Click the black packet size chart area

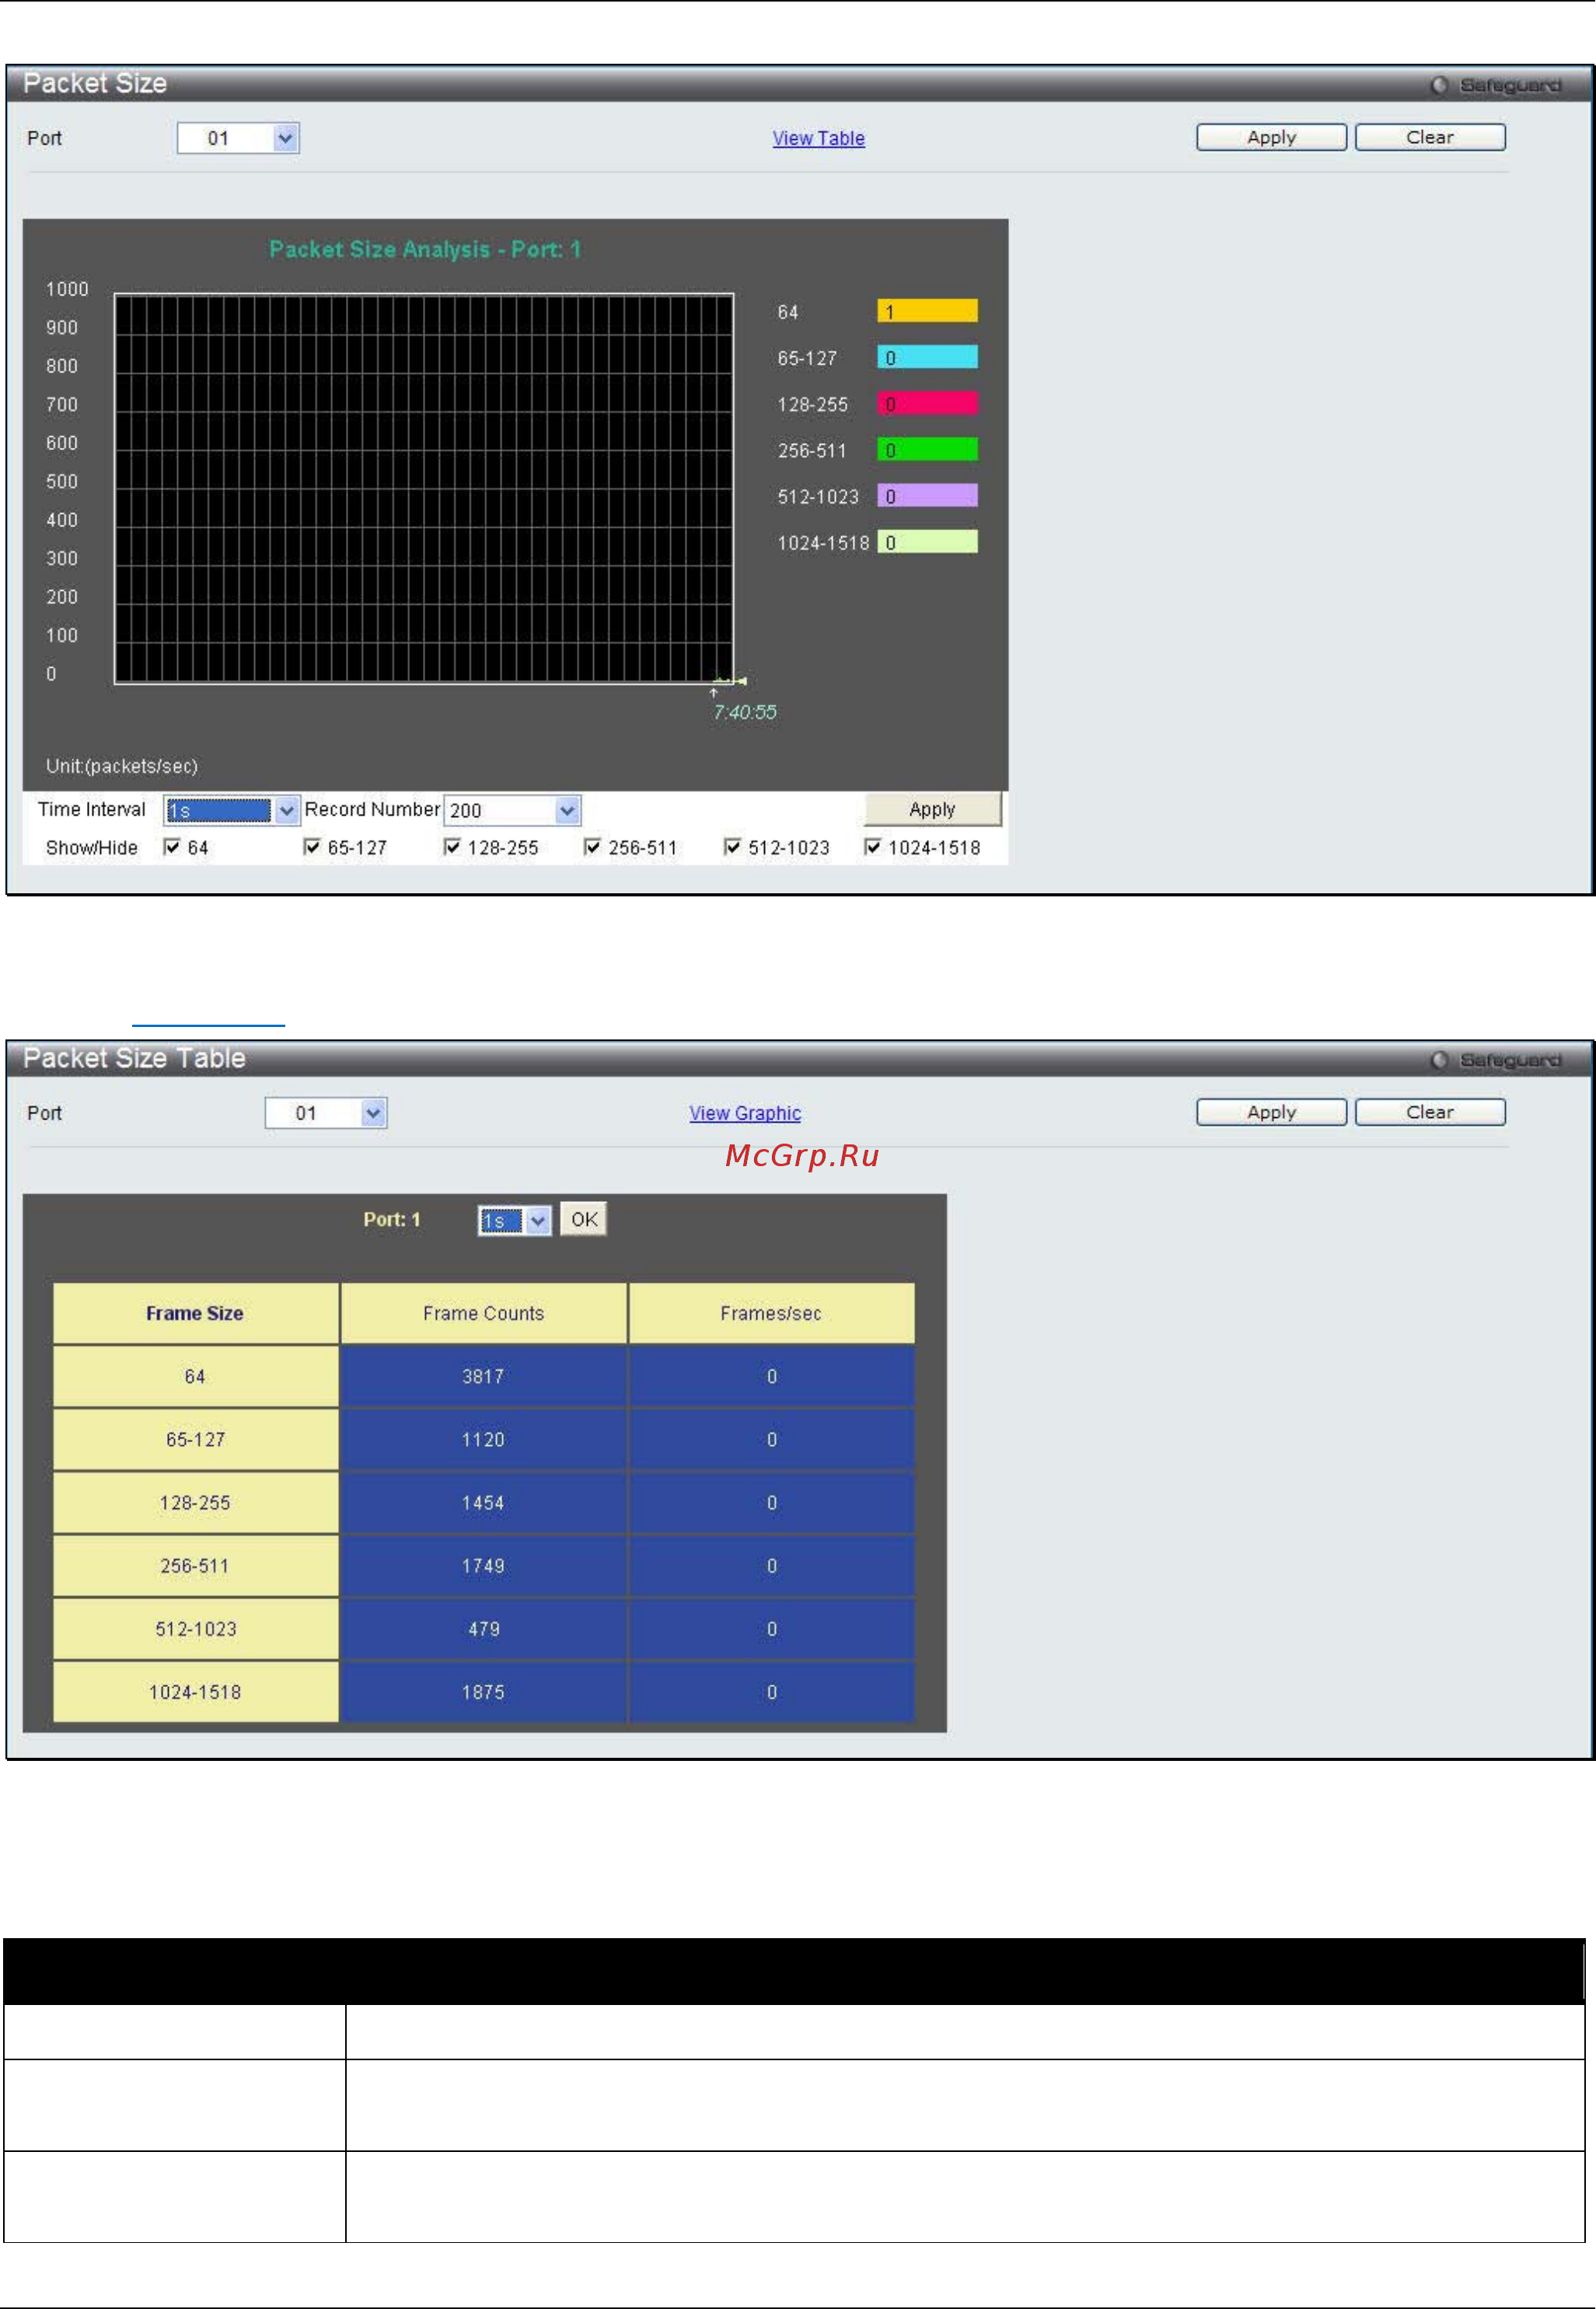coord(424,489)
